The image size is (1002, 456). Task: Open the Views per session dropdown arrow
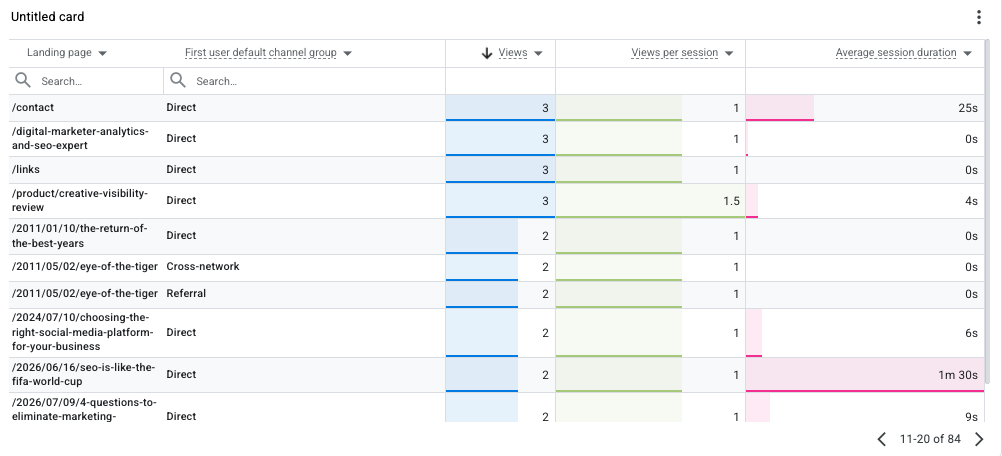729,53
